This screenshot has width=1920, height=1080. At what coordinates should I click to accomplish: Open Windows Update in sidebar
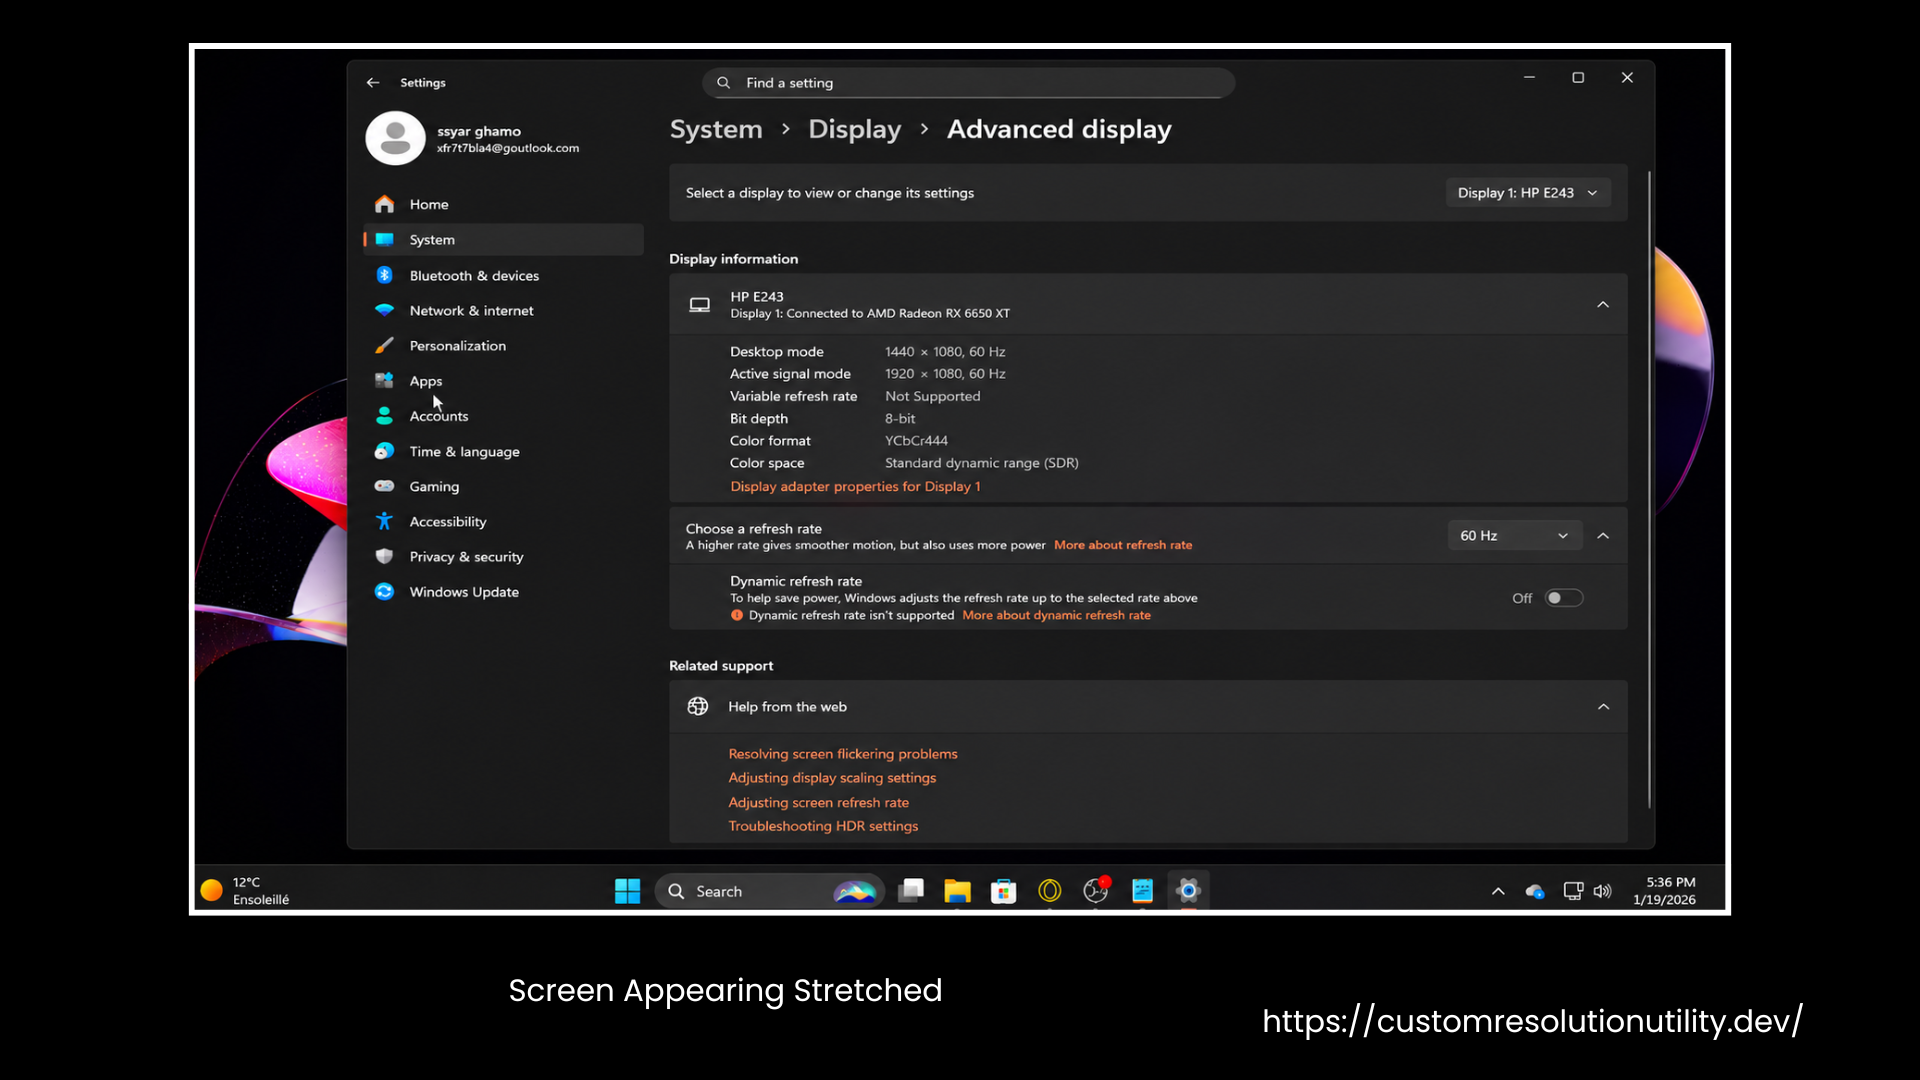tap(503, 592)
